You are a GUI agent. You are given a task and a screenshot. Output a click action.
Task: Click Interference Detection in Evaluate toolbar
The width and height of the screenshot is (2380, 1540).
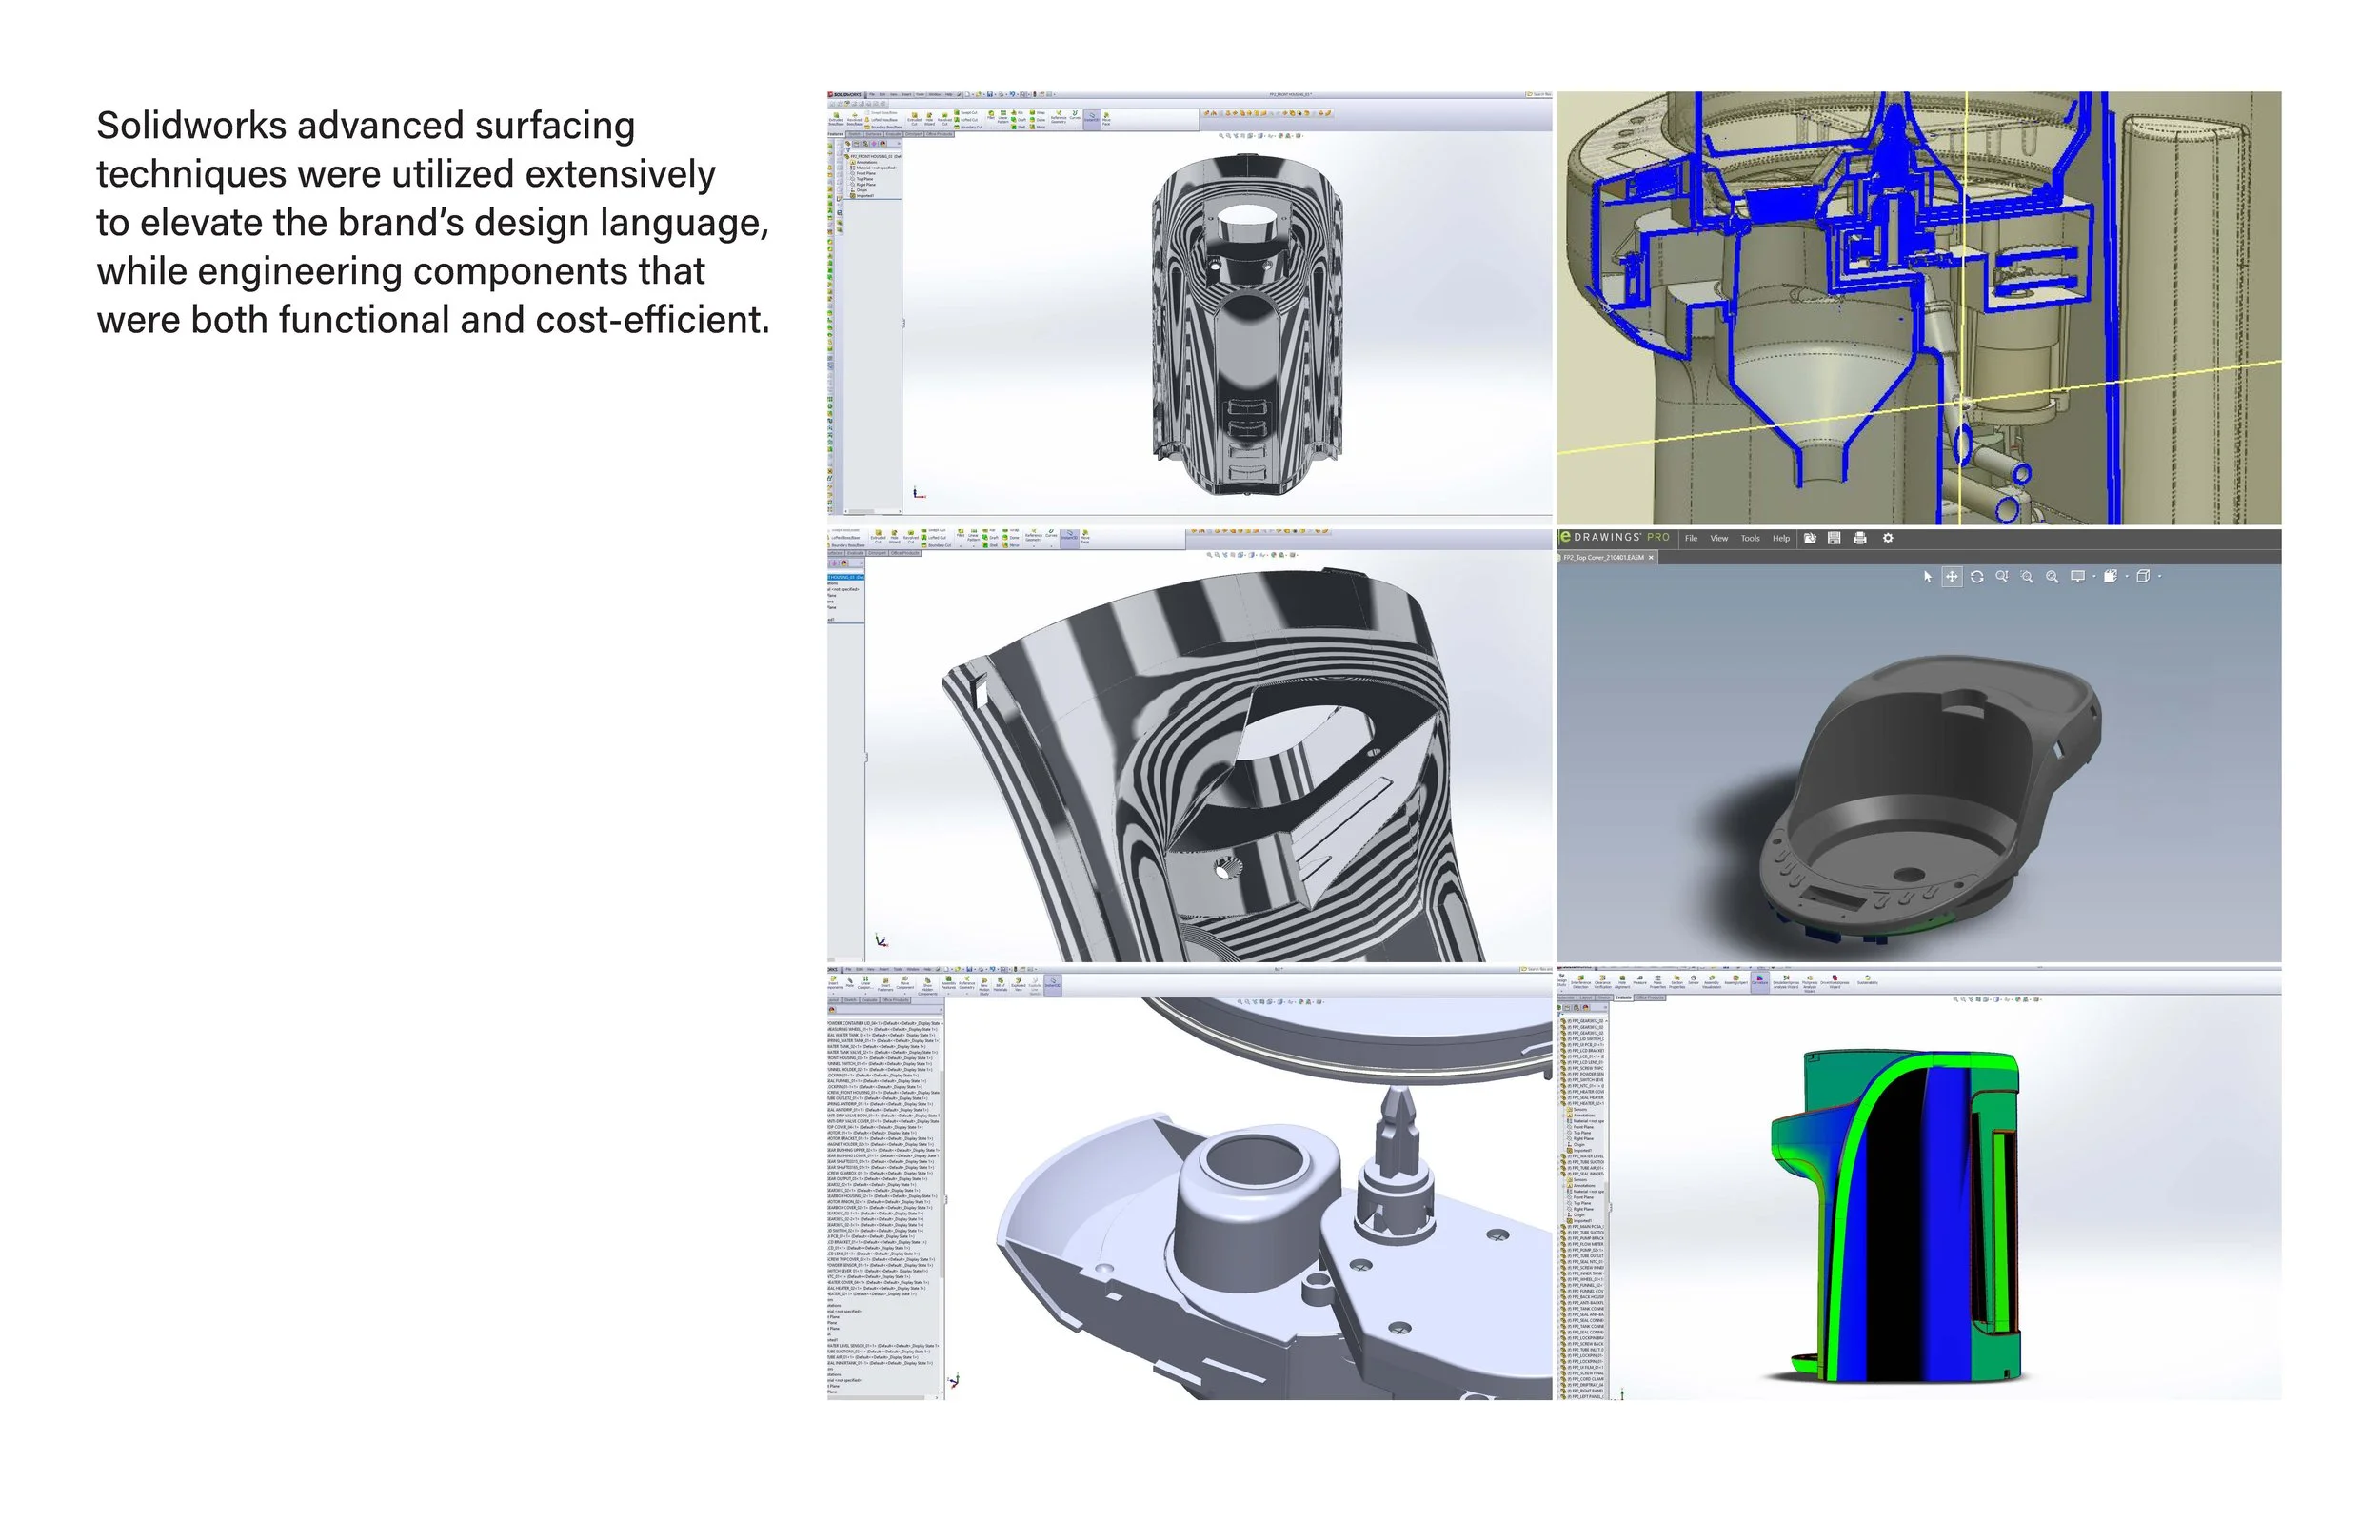tap(1581, 981)
